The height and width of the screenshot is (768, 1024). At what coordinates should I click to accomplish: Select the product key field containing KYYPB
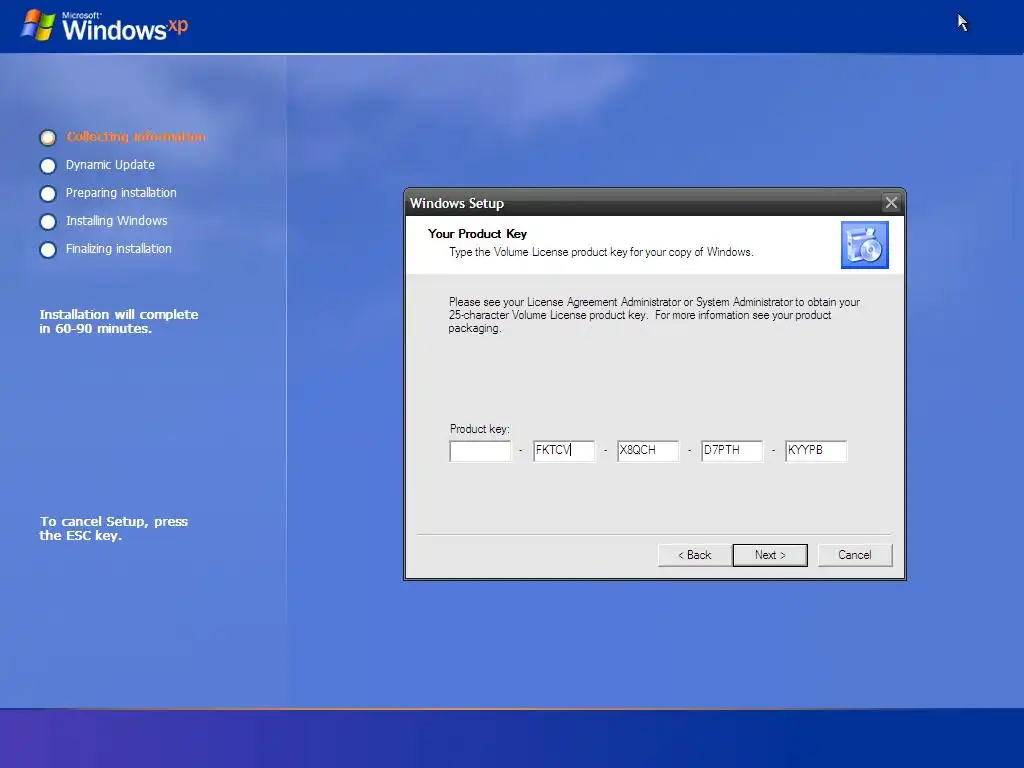816,451
